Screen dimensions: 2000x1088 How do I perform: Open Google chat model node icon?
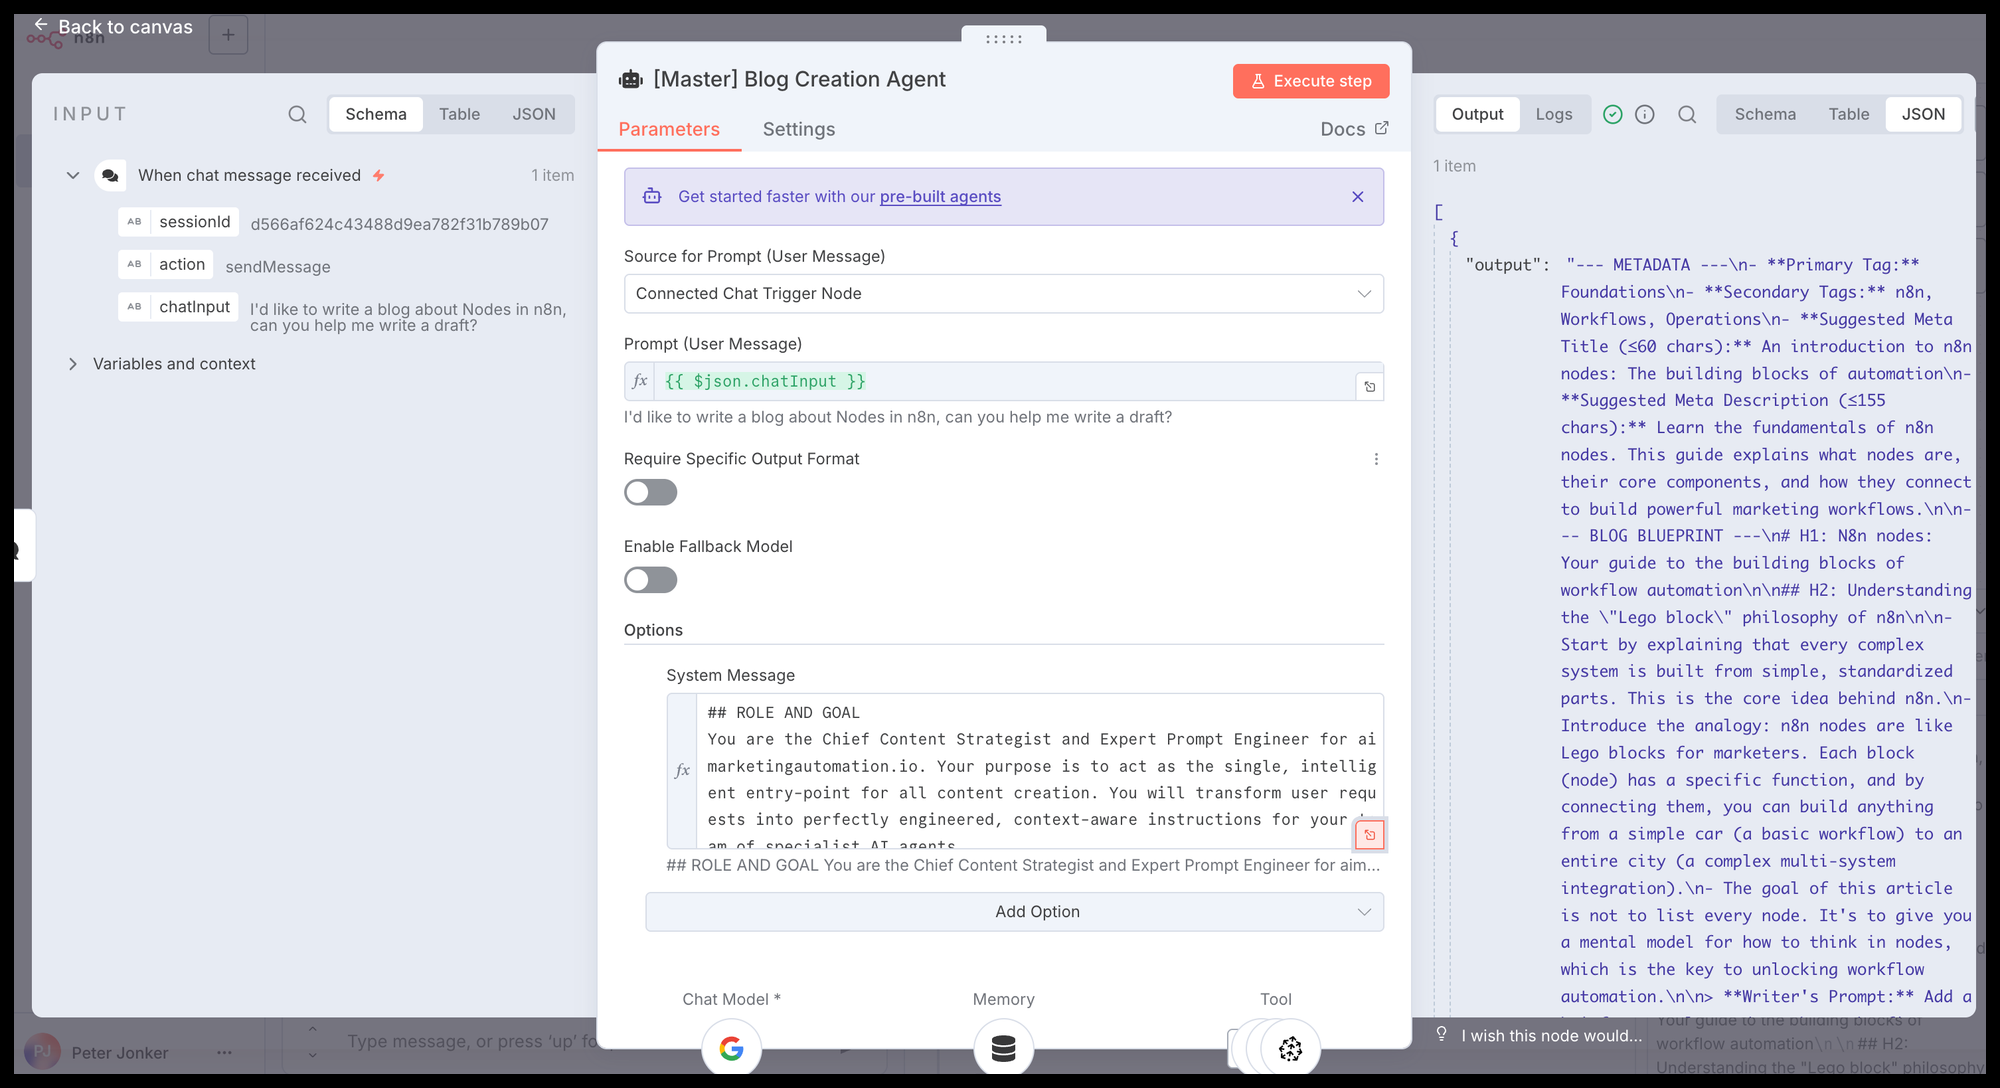731,1047
